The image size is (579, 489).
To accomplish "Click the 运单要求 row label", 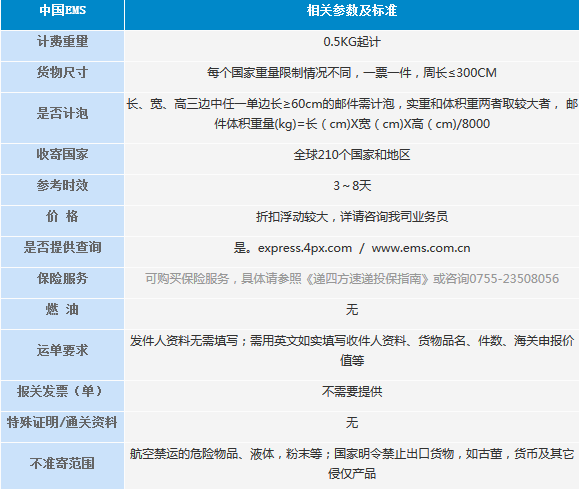I will click(x=62, y=350).
